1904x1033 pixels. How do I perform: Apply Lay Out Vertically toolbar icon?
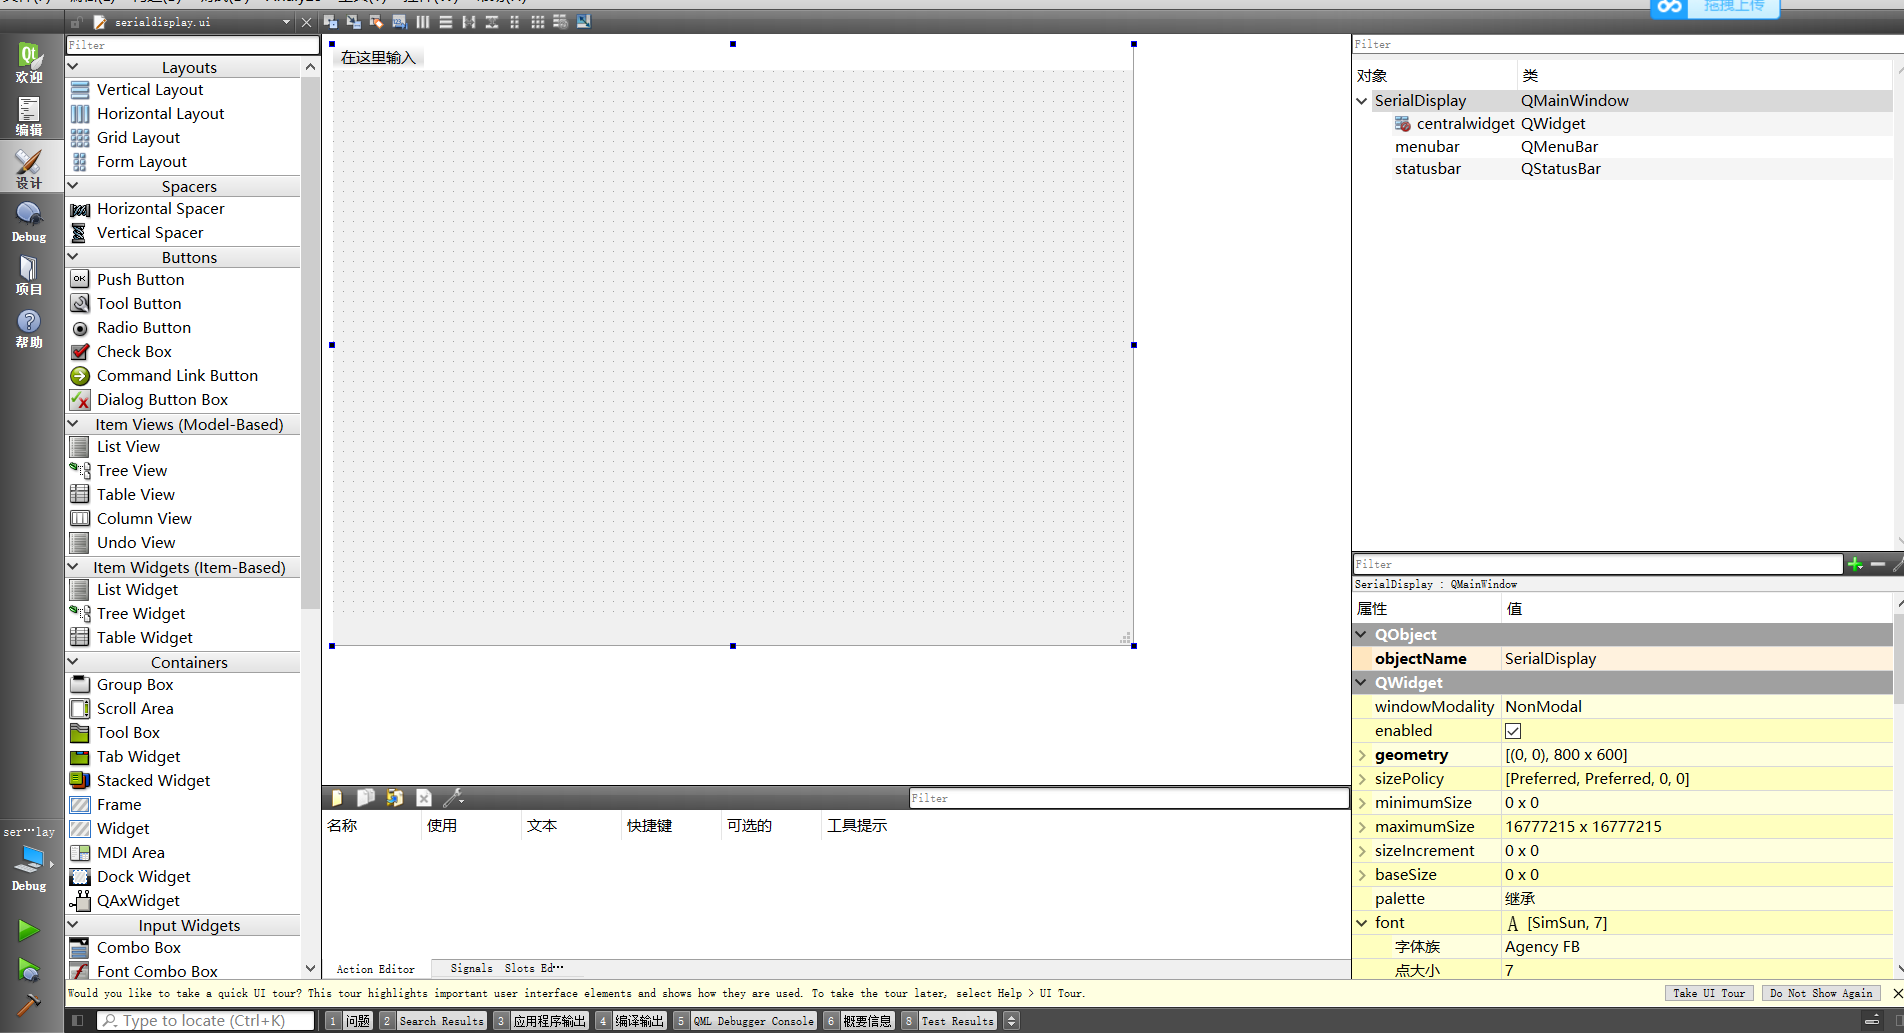tap(446, 21)
